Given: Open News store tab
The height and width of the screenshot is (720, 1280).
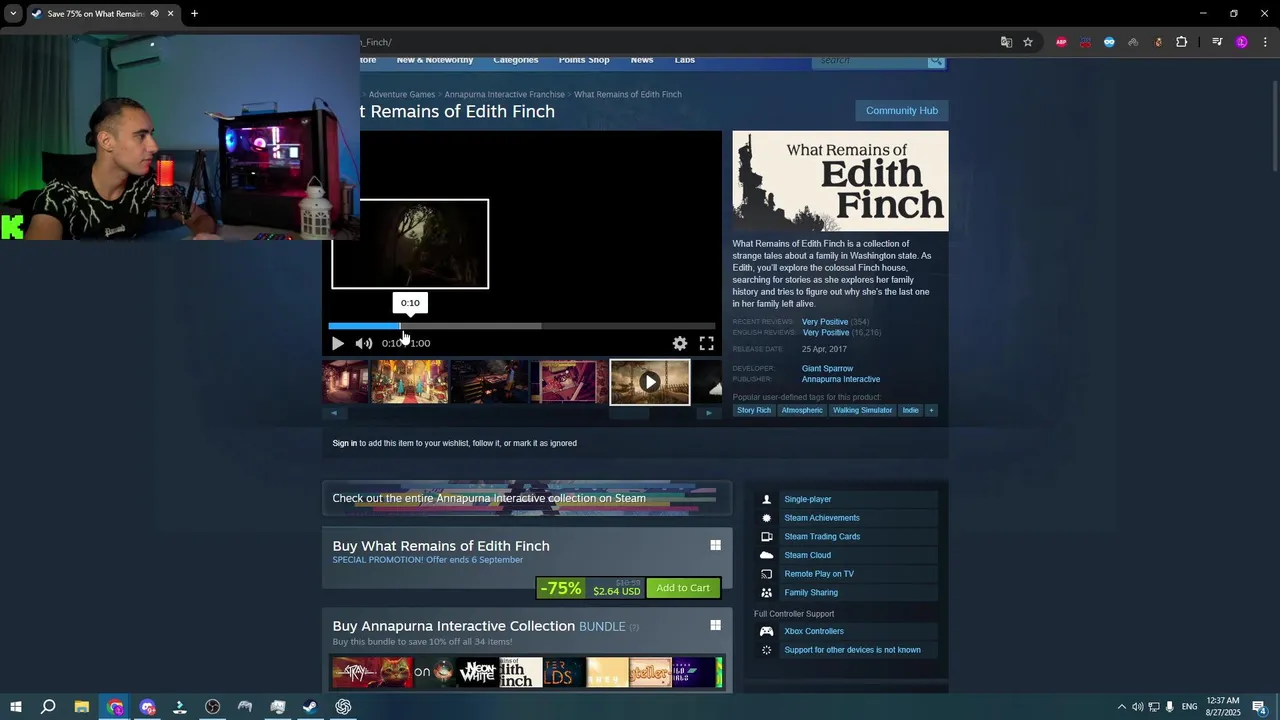Looking at the screenshot, I should (x=642, y=60).
